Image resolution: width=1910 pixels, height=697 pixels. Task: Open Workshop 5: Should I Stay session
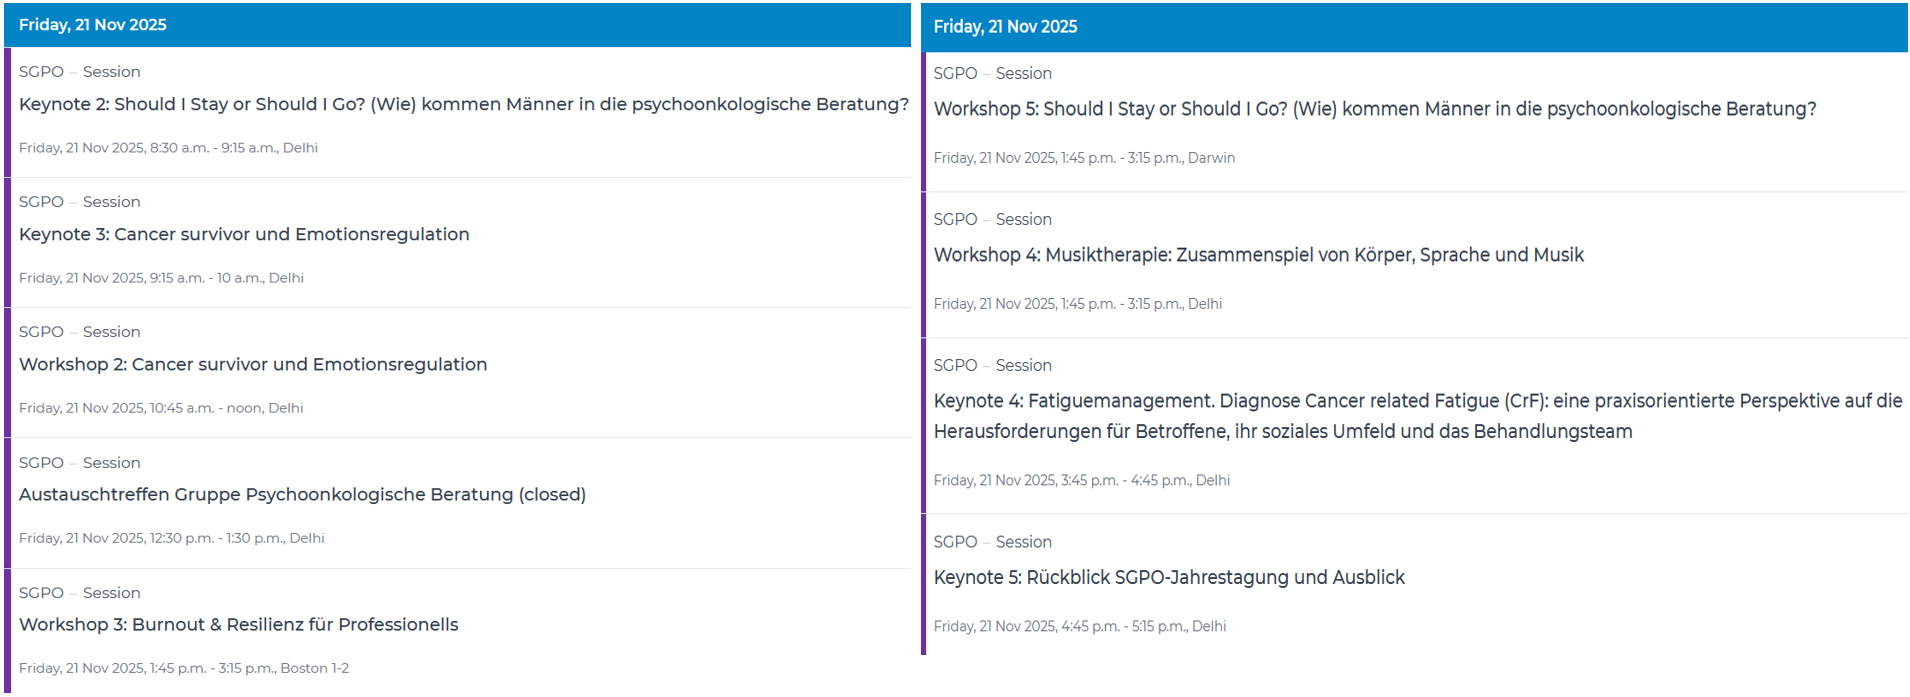click(x=1374, y=109)
